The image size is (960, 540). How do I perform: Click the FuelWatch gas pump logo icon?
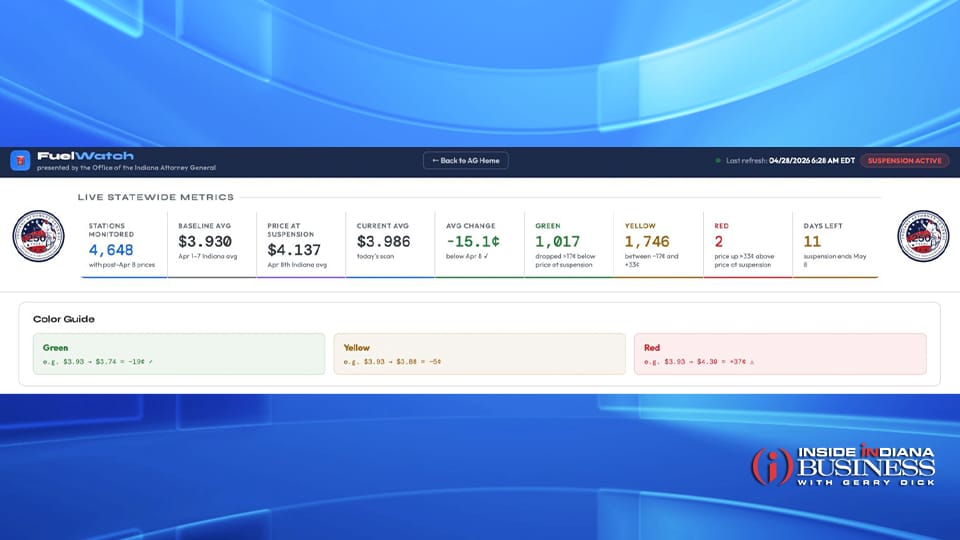20,160
